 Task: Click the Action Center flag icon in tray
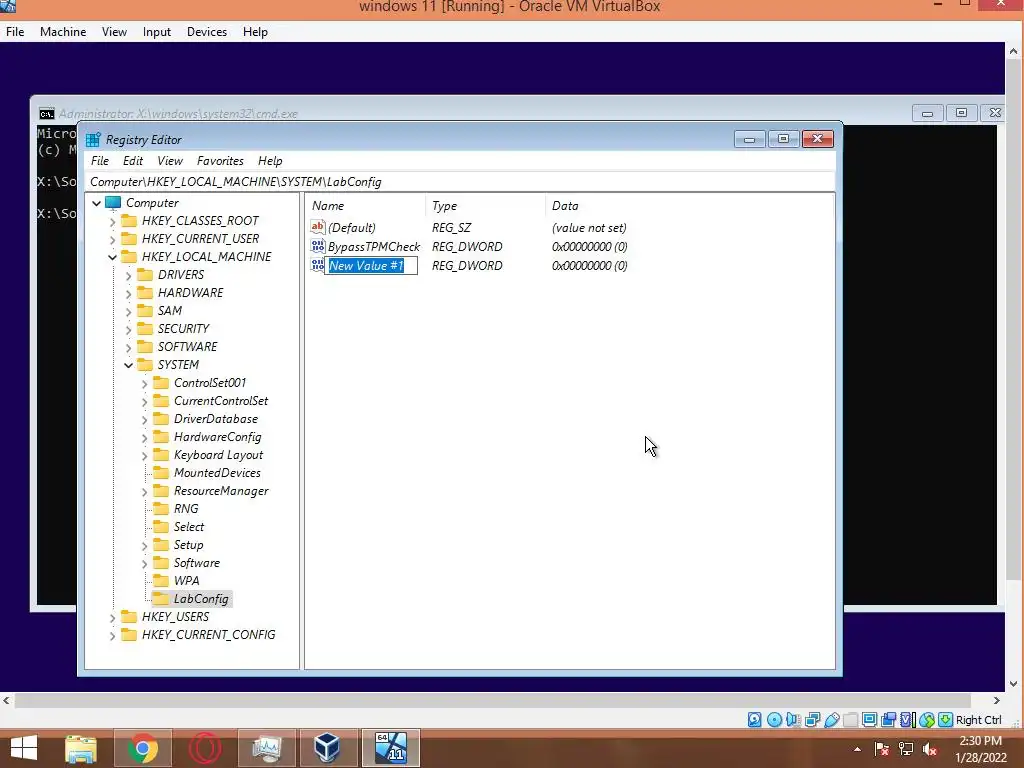coord(881,749)
